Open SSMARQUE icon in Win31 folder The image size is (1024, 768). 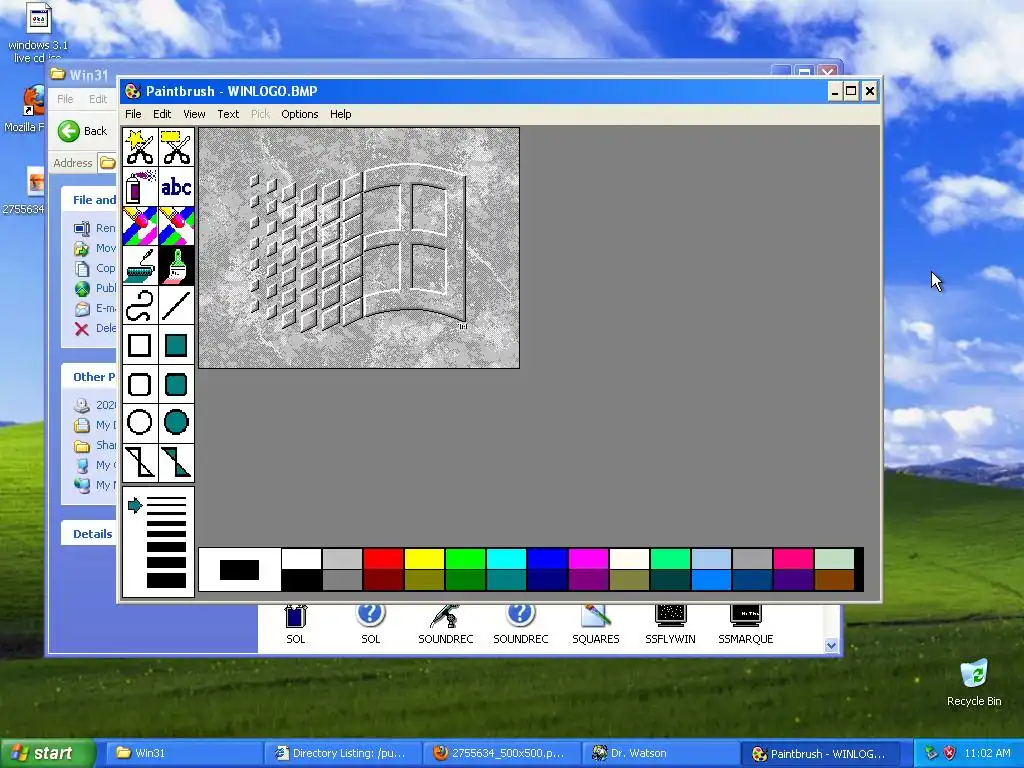pos(746,624)
